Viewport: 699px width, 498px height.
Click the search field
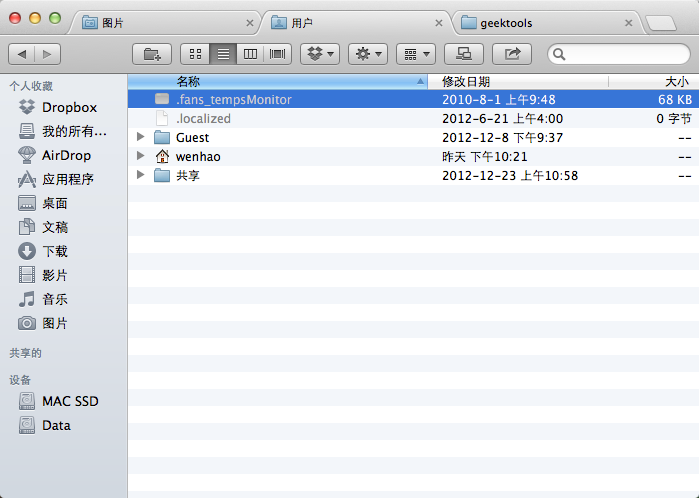coord(620,54)
